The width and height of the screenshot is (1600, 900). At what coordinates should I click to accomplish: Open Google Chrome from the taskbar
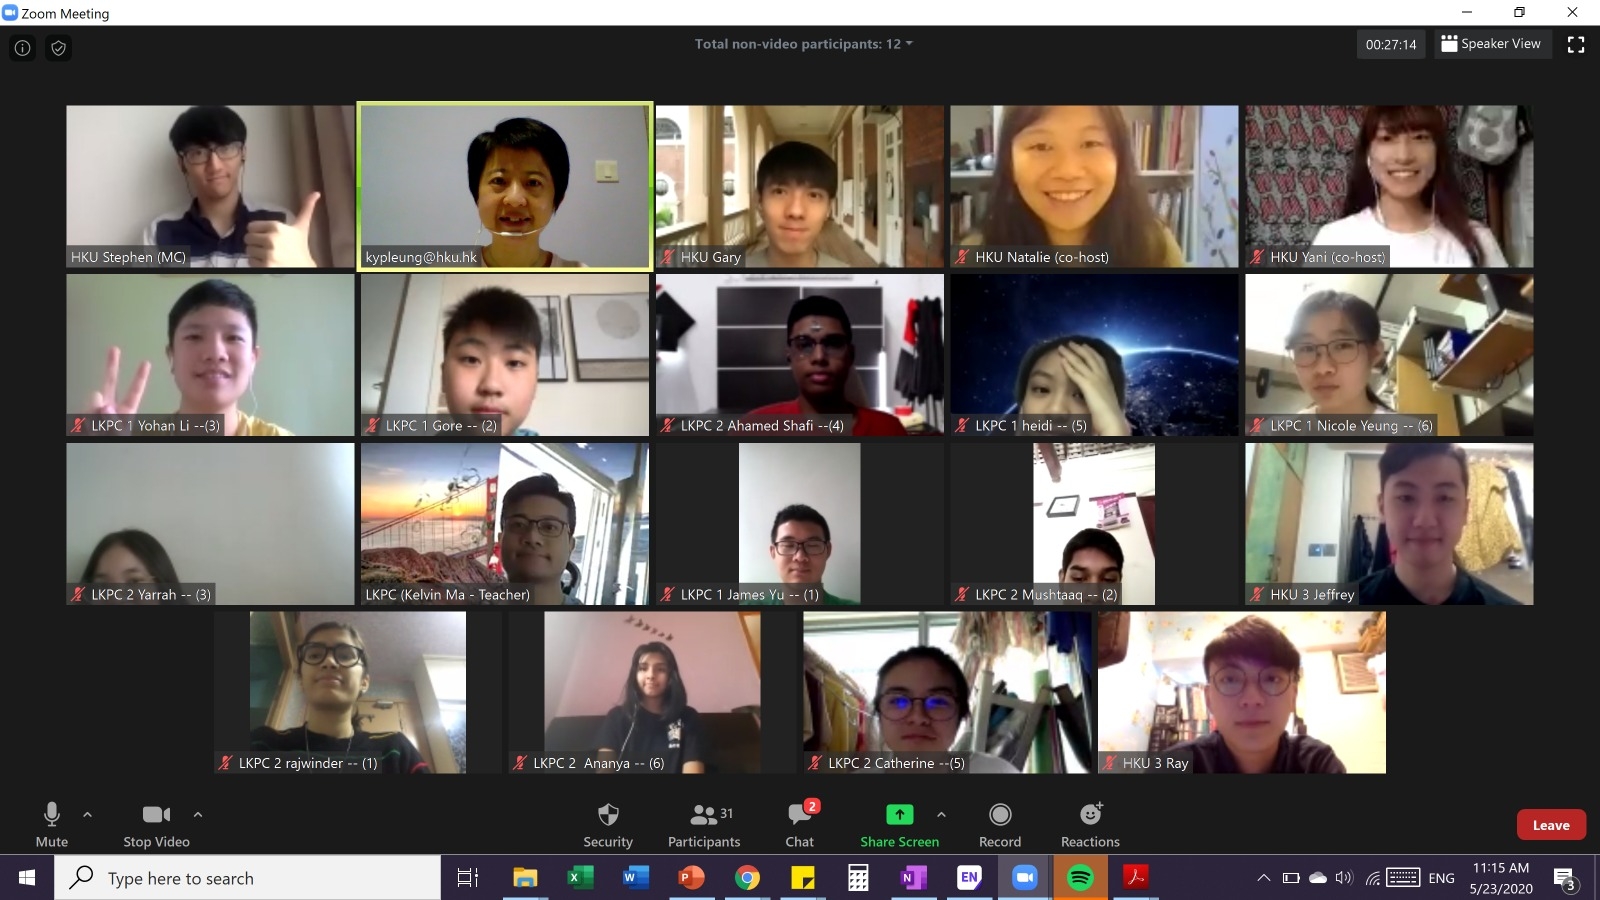(x=747, y=878)
